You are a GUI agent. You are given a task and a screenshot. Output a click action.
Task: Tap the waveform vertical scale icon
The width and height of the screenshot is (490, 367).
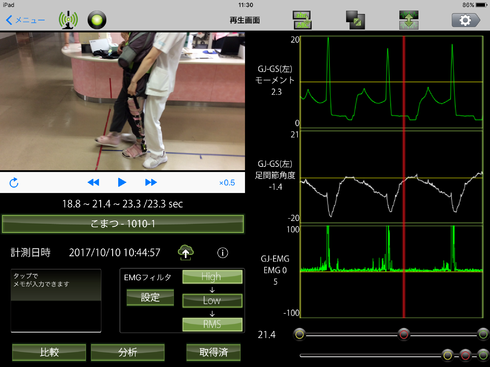(409, 20)
